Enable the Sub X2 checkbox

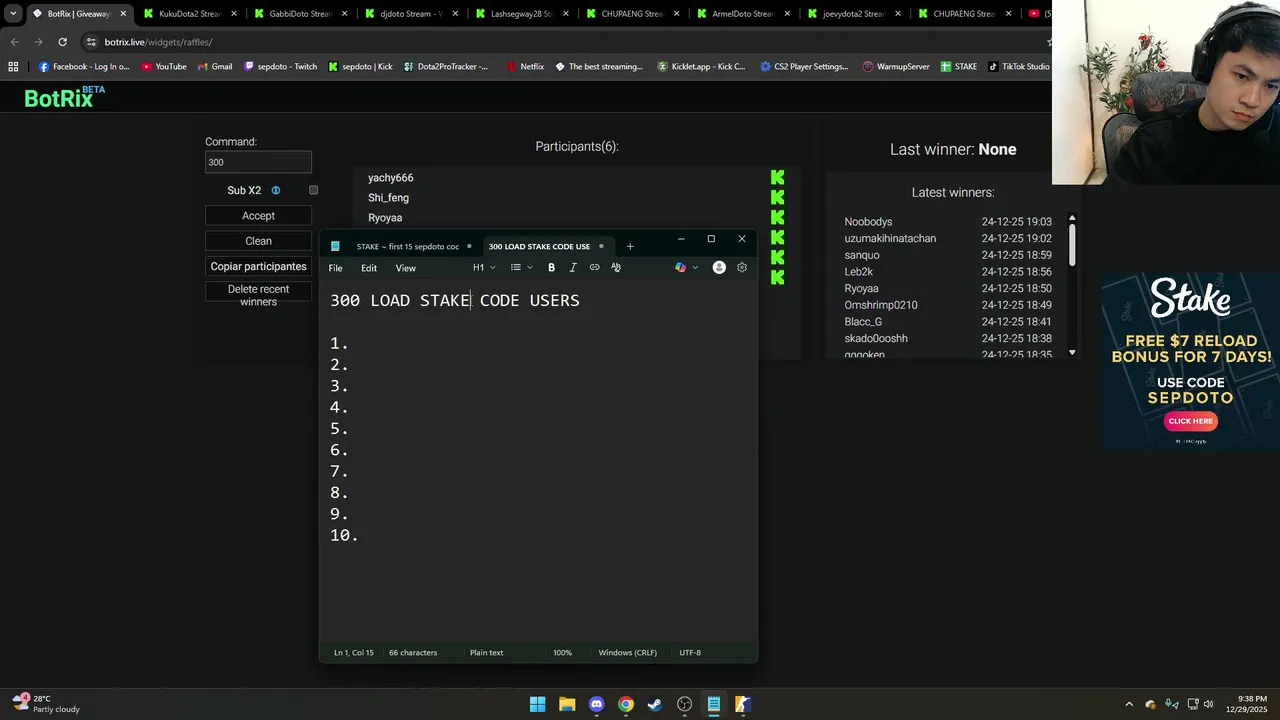(x=313, y=190)
